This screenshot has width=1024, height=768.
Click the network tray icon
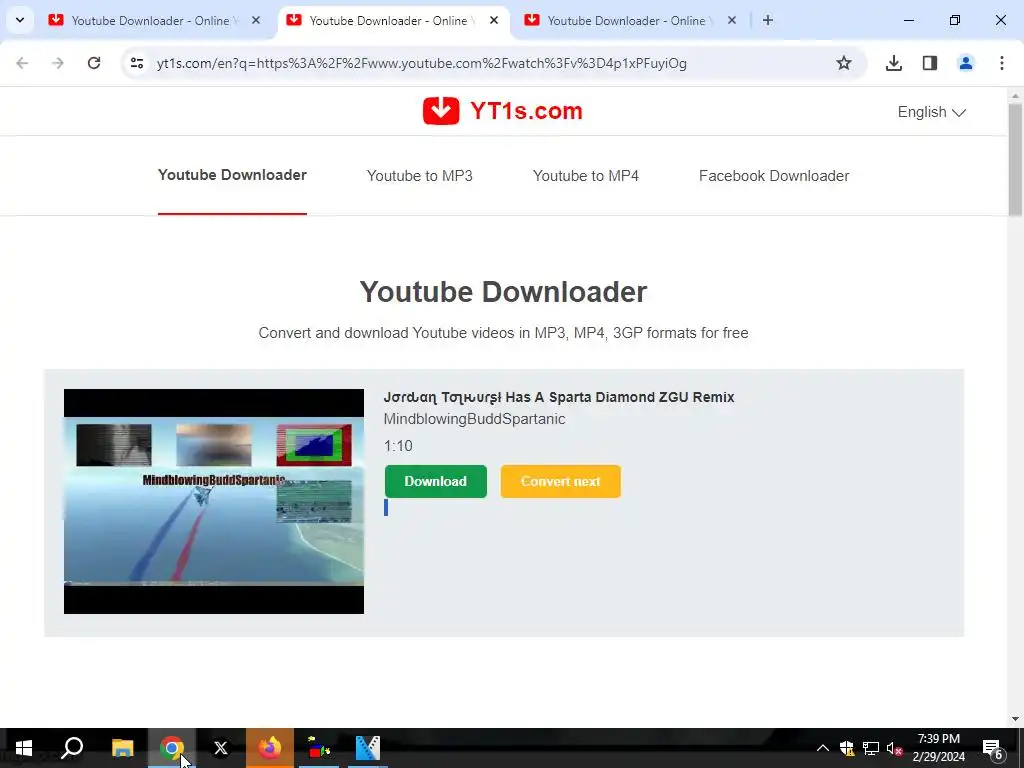point(871,748)
